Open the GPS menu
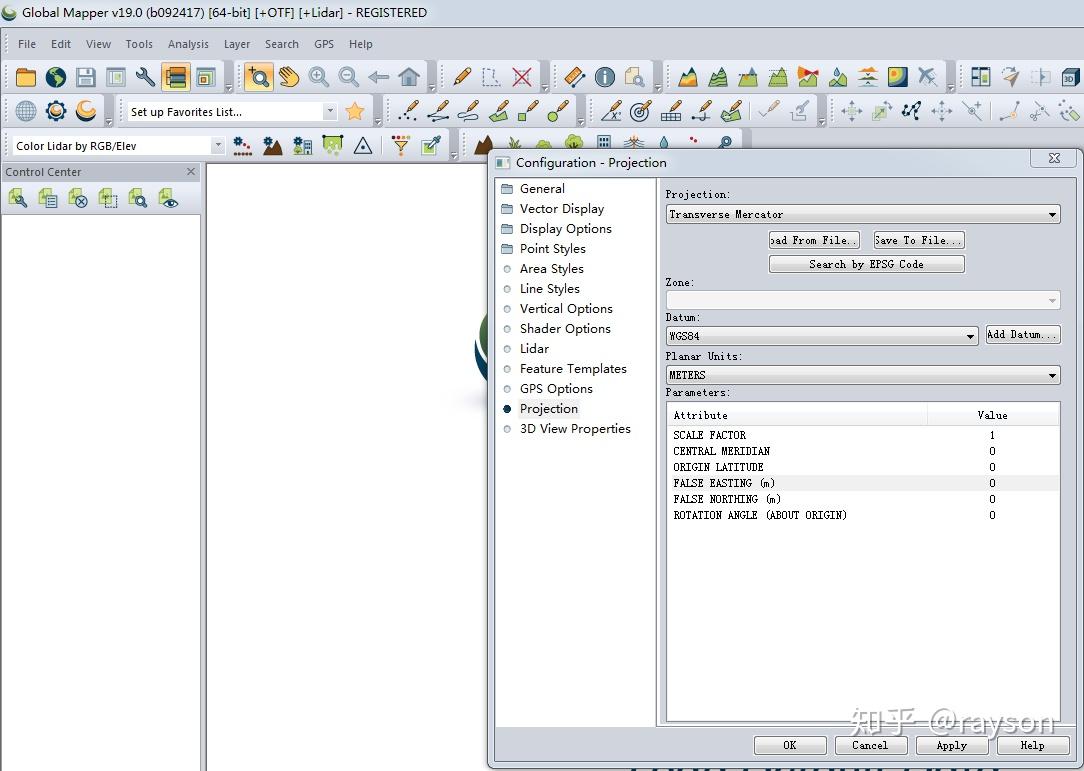Viewport: 1084px width, 771px height. click(324, 44)
